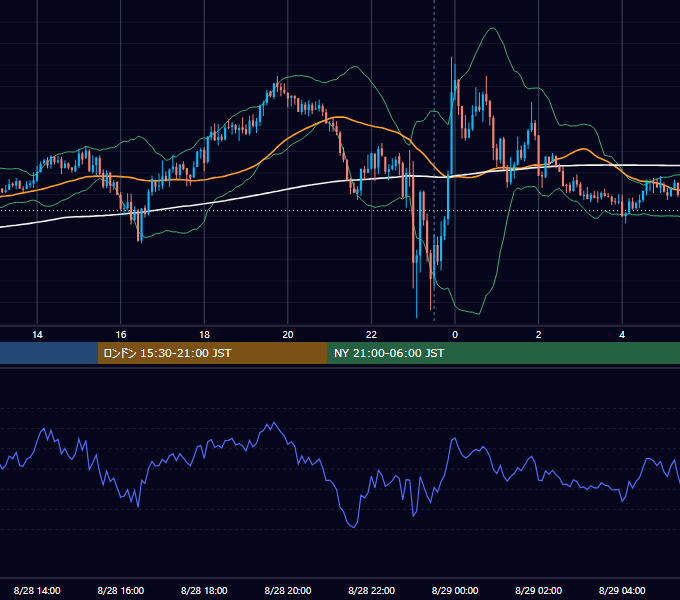Click the blue session bar before London
Image resolution: width=680 pixels, height=600 pixels.
coord(49,353)
